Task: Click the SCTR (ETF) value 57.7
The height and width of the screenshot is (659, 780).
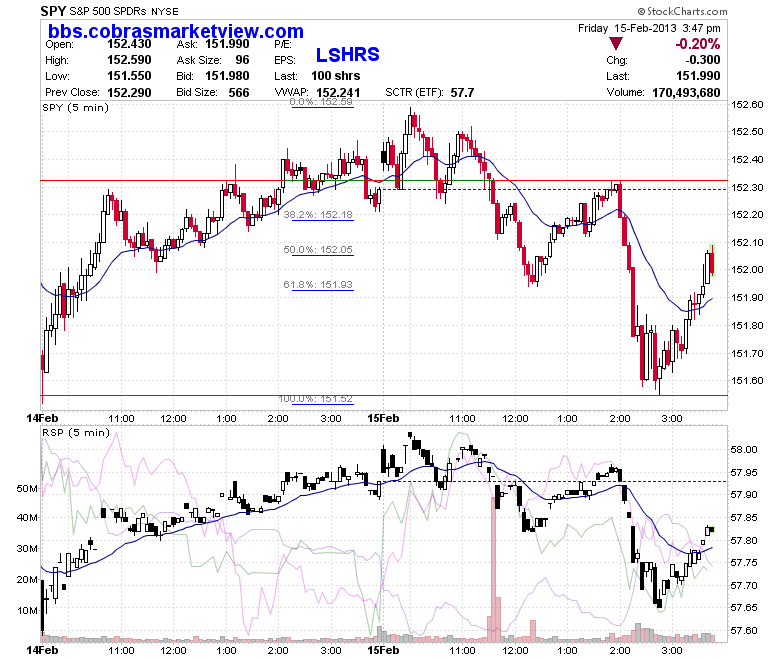Action: (x=462, y=93)
